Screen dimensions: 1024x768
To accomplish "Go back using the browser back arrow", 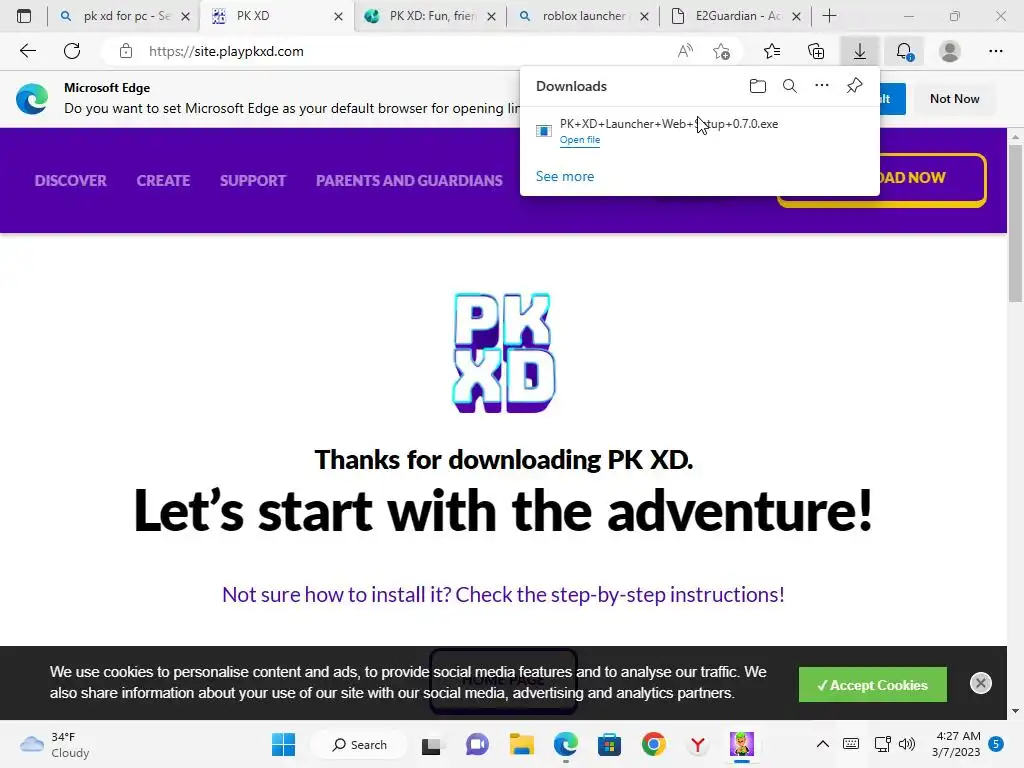I will tap(27, 51).
